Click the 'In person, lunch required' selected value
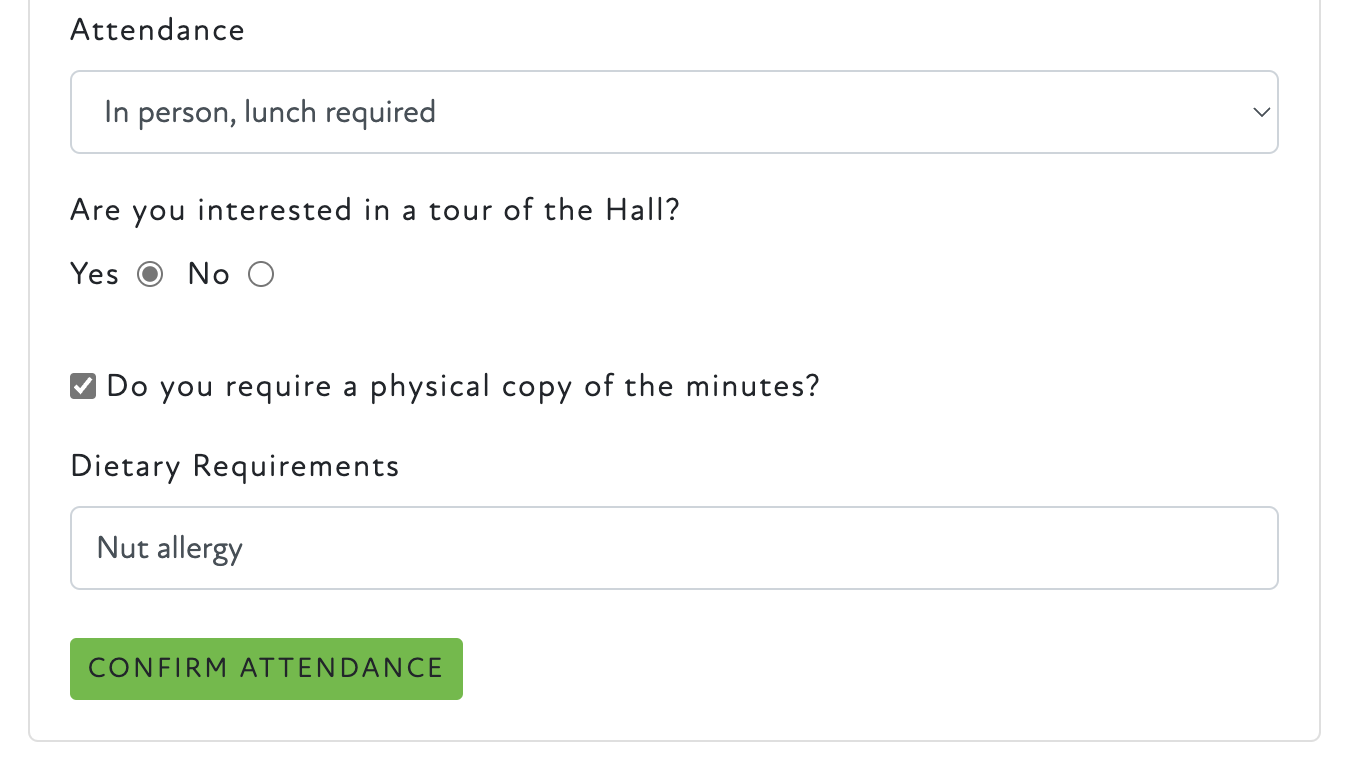Screen dimensions: 1346x784 [270, 112]
